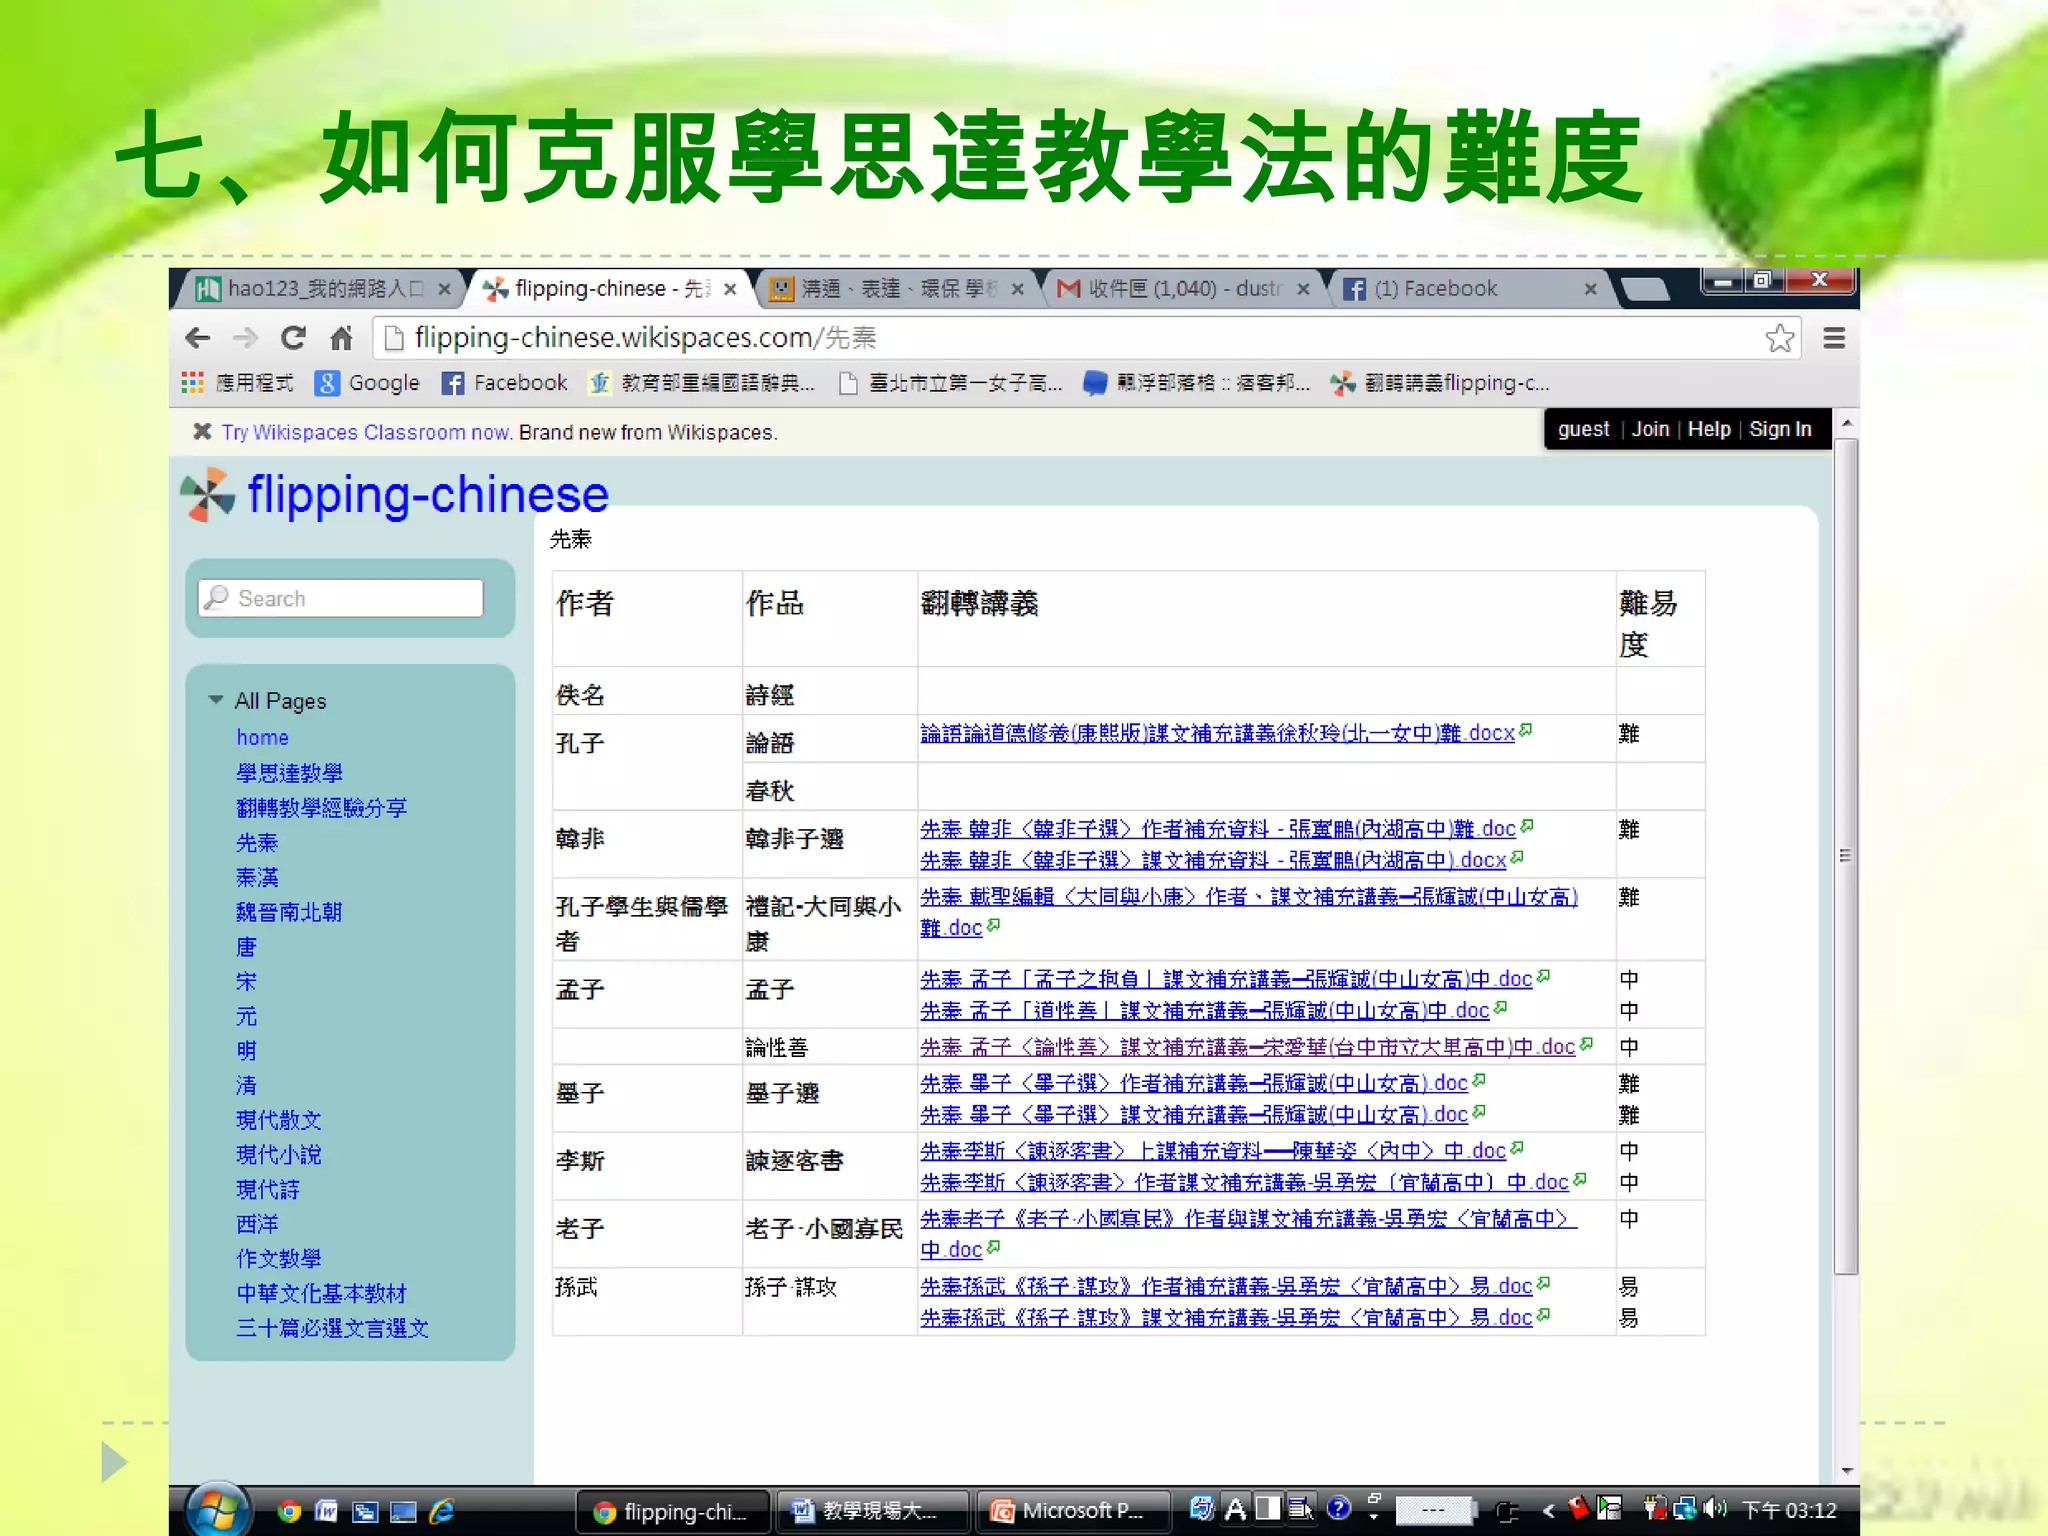
Task: Switch to 教學現場大 taskbar window
Action: 872,1511
